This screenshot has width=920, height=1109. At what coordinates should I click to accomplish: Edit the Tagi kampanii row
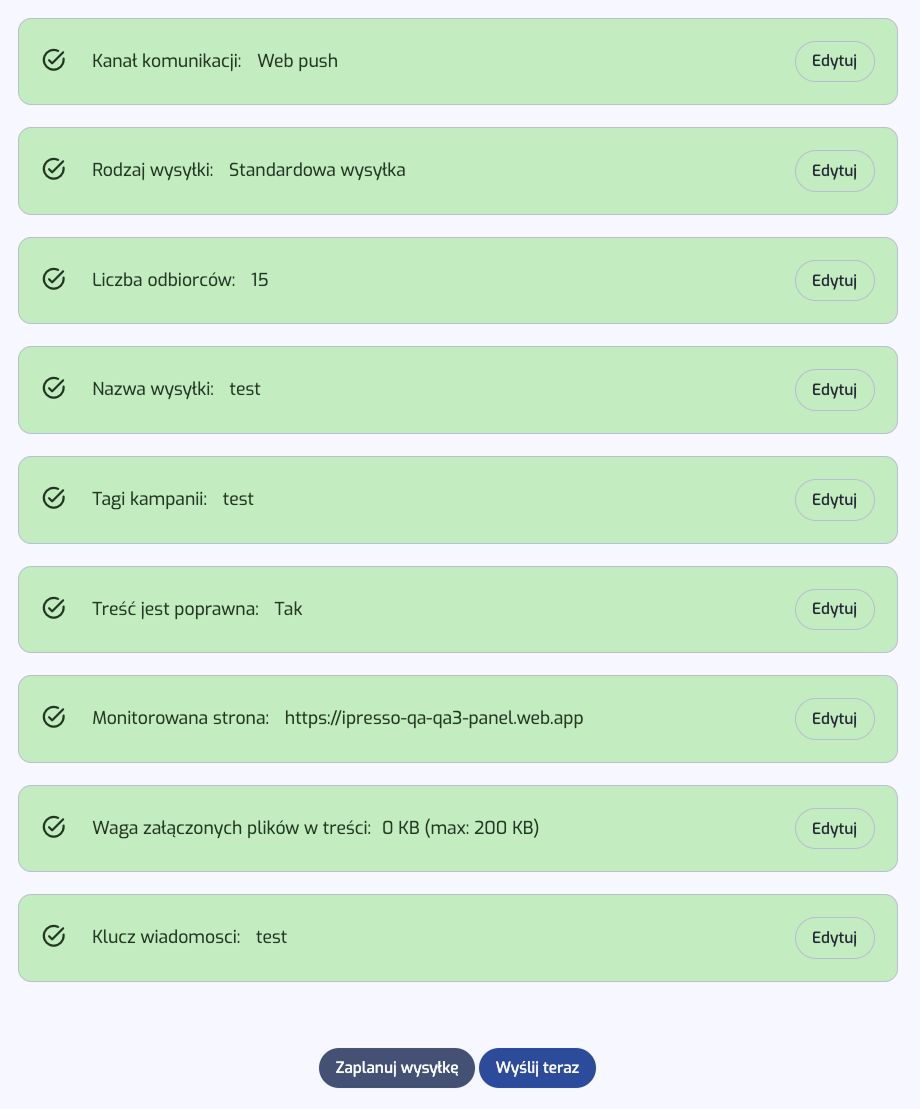tap(834, 500)
